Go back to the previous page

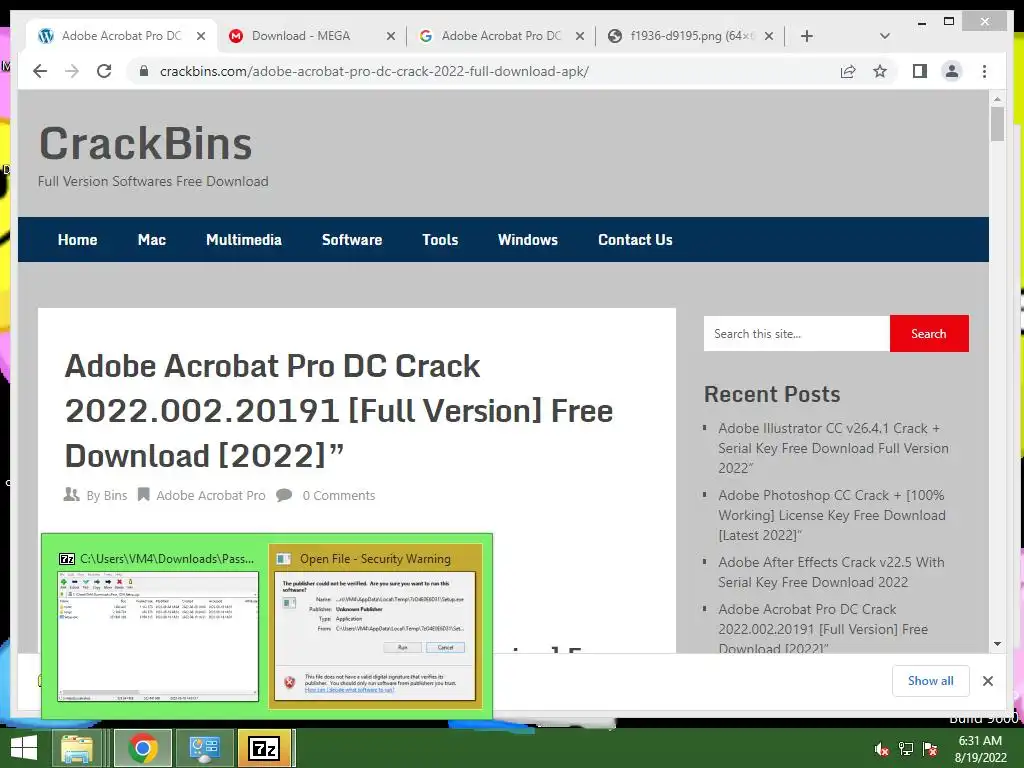[x=40, y=71]
